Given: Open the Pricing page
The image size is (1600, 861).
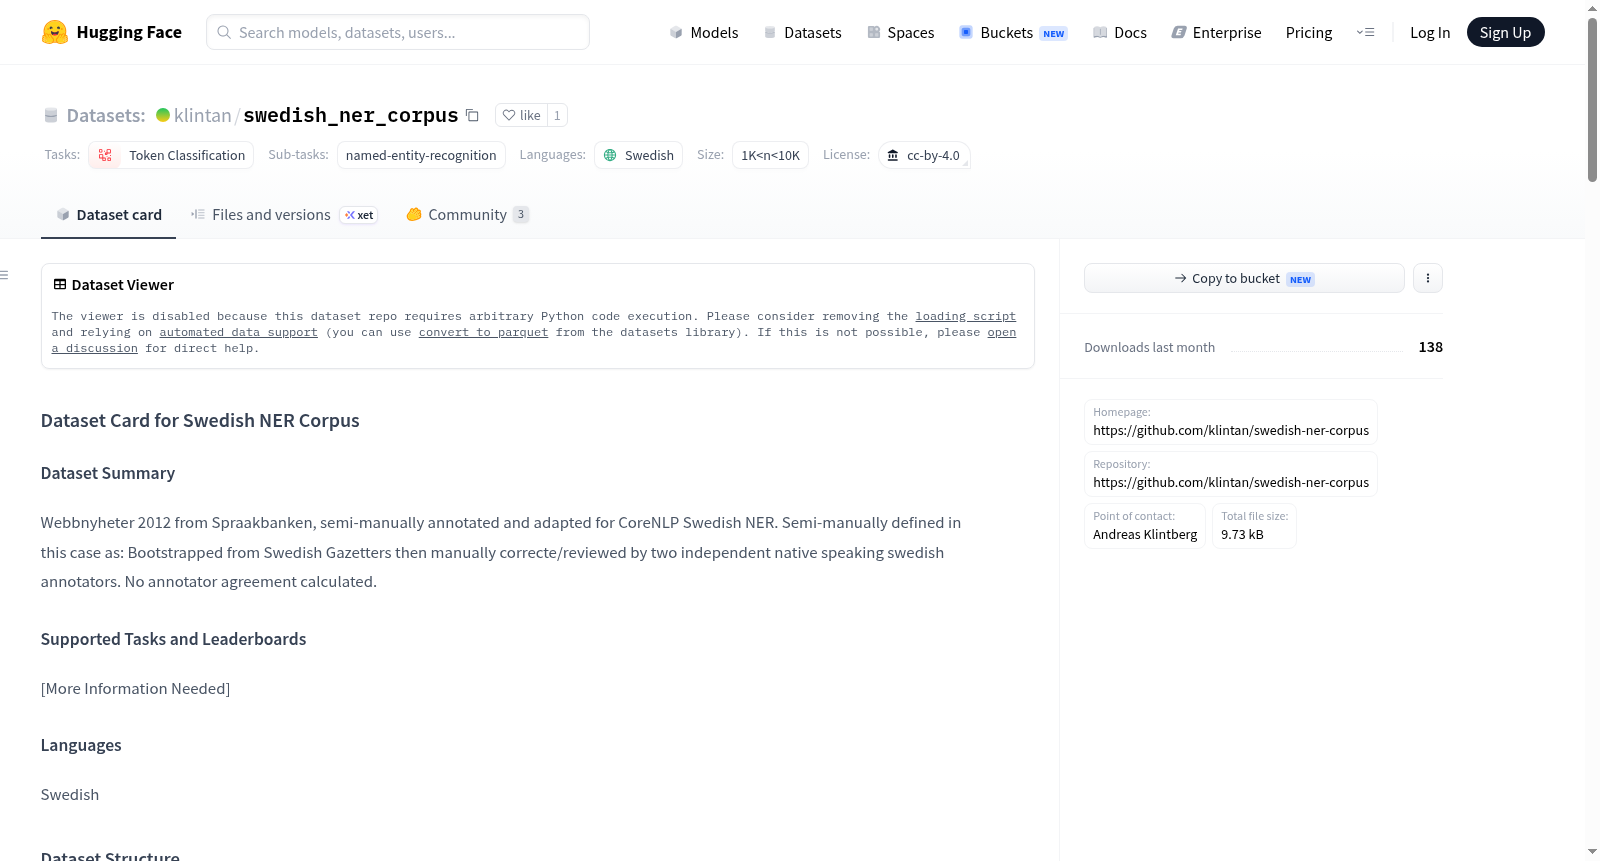Looking at the screenshot, I should pyautogui.click(x=1309, y=32).
